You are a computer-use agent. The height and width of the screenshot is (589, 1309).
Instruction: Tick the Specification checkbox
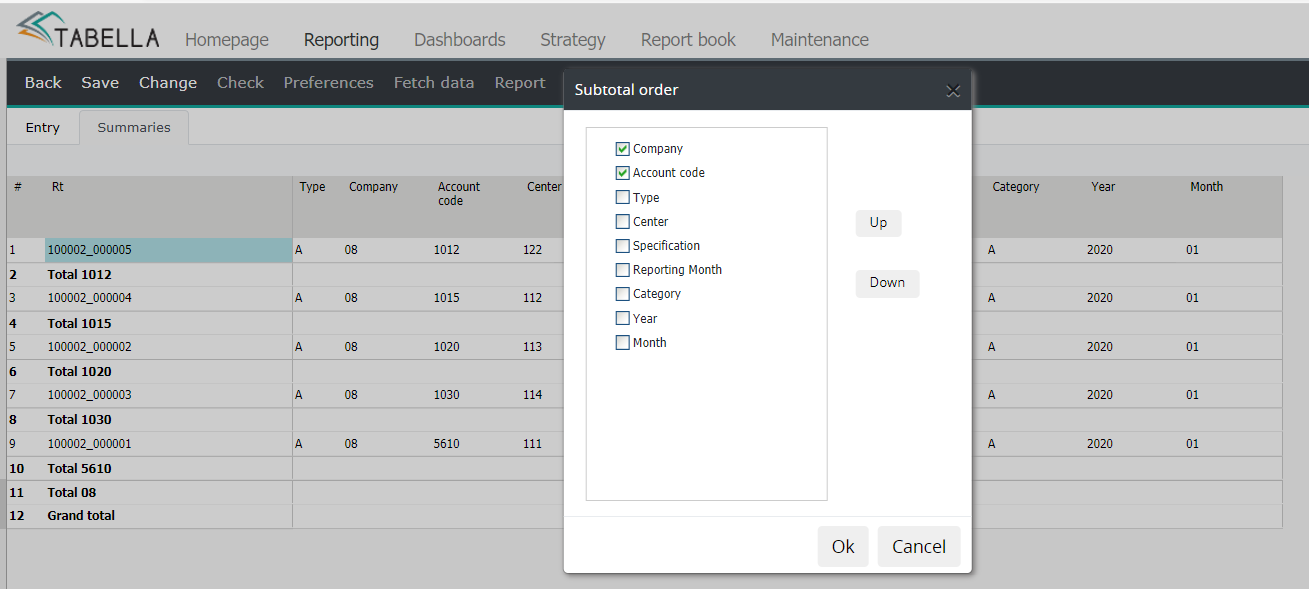(x=623, y=245)
